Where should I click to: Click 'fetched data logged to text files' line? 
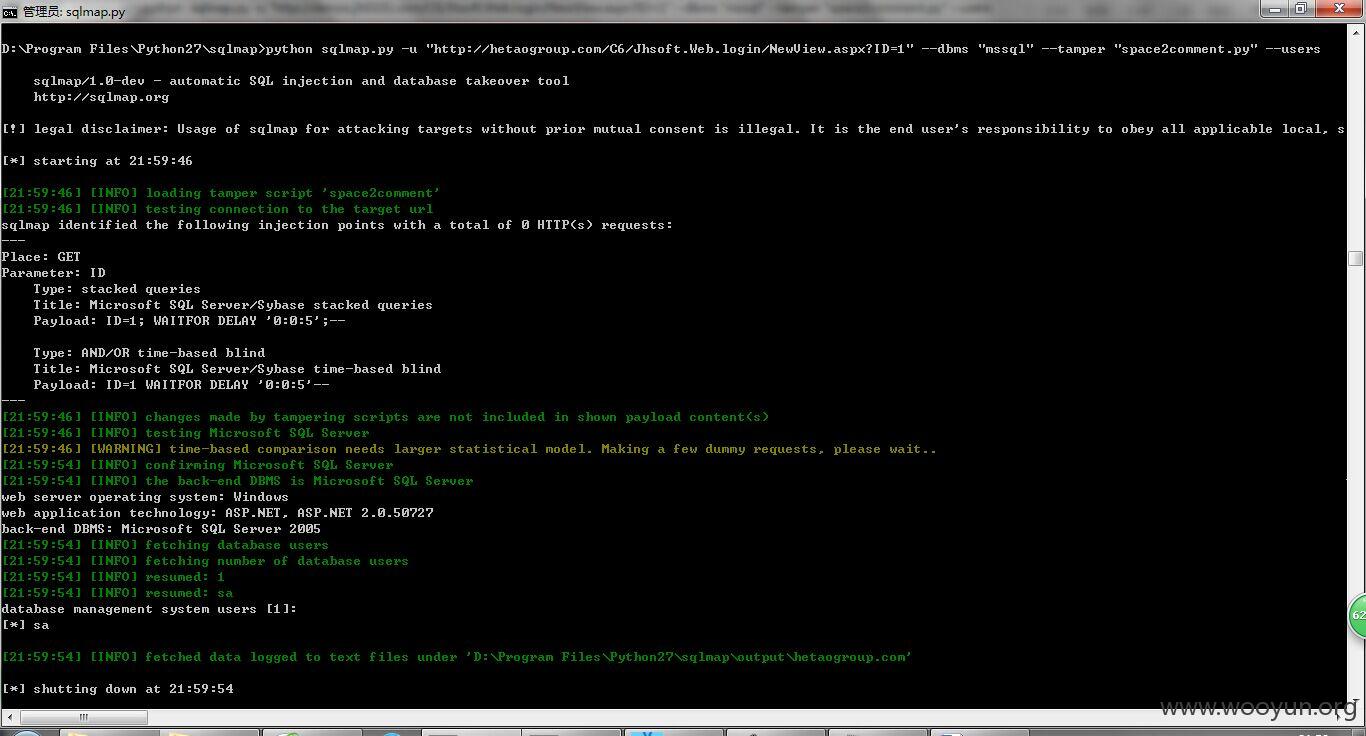[457, 657]
